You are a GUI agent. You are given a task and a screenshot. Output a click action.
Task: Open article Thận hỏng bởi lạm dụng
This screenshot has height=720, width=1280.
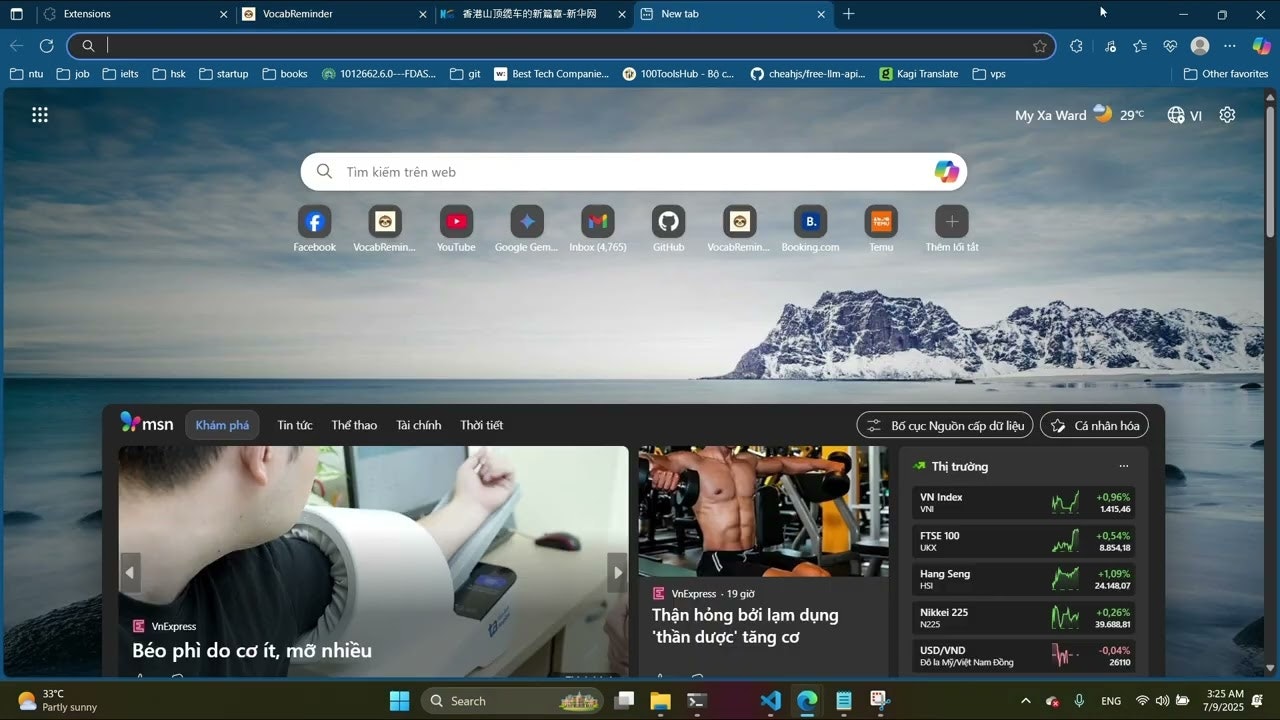pos(745,626)
